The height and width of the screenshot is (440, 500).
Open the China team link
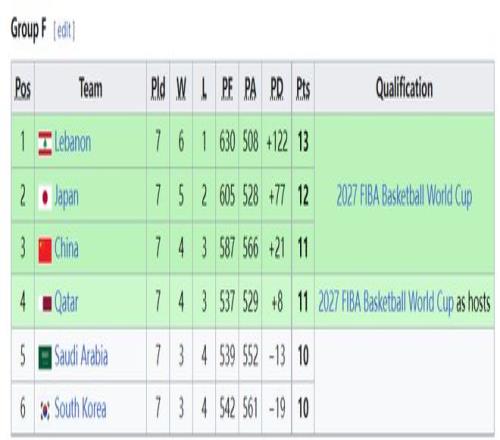click(x=67, y=249)
